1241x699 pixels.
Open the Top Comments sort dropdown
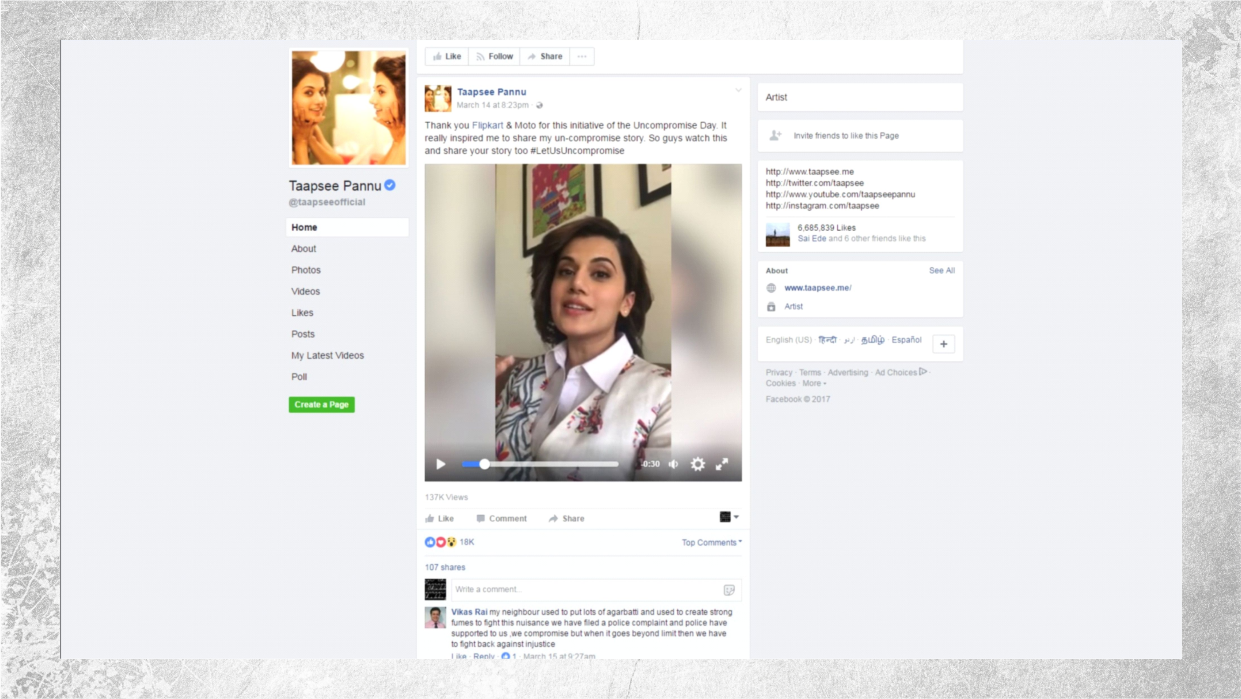point(712,543)
